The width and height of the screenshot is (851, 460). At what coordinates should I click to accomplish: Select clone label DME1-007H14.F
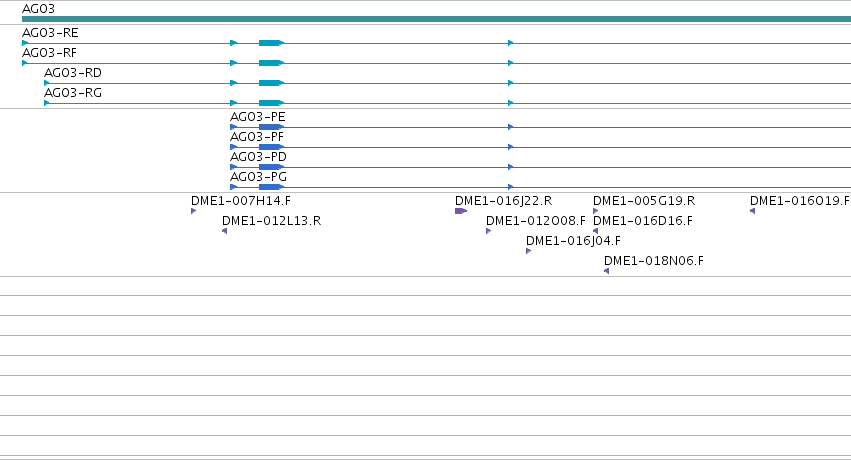point(241,201)
